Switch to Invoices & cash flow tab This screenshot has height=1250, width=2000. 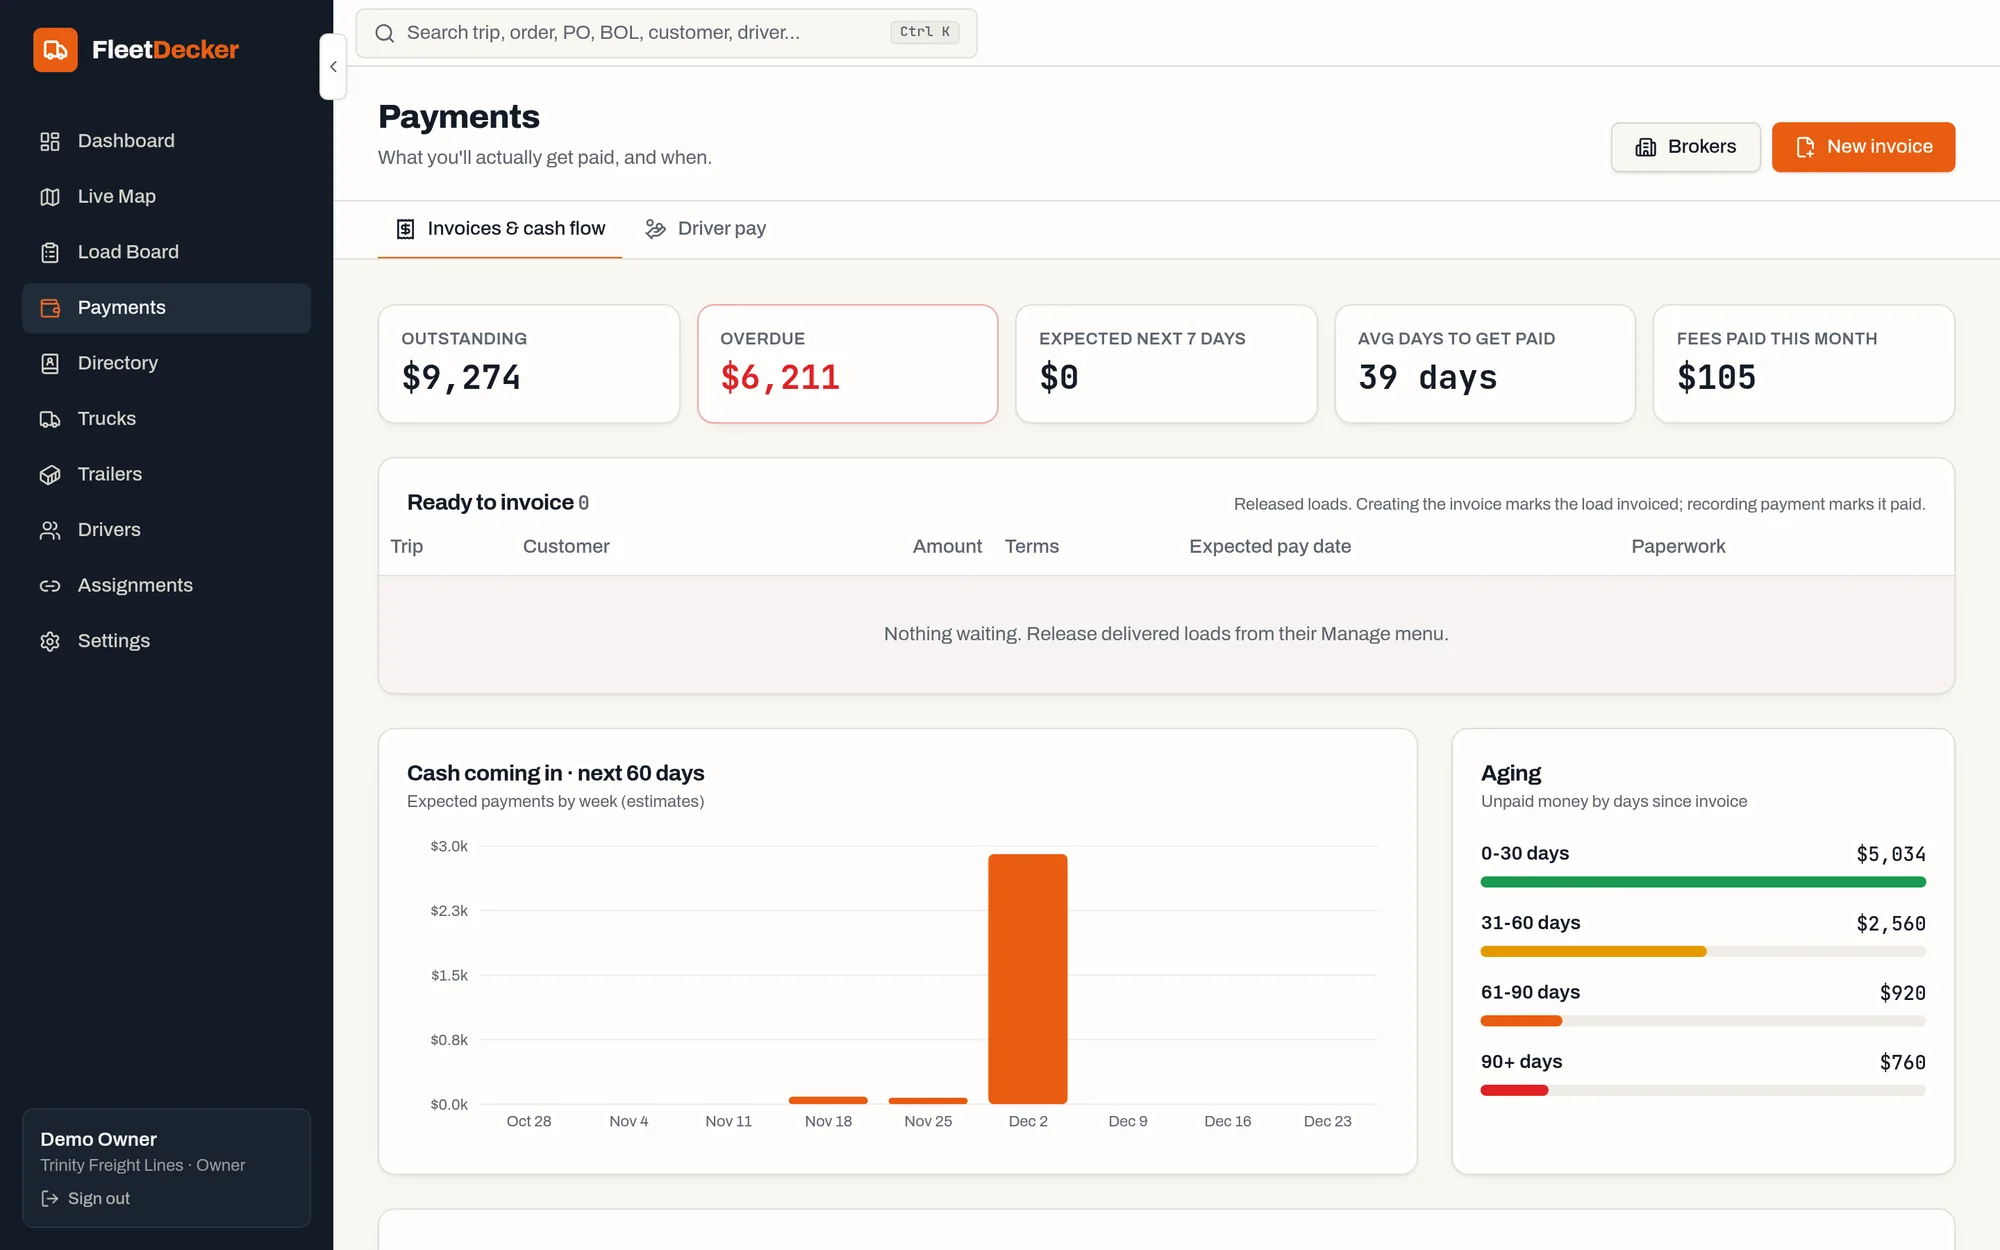click(x=499, y=229)
